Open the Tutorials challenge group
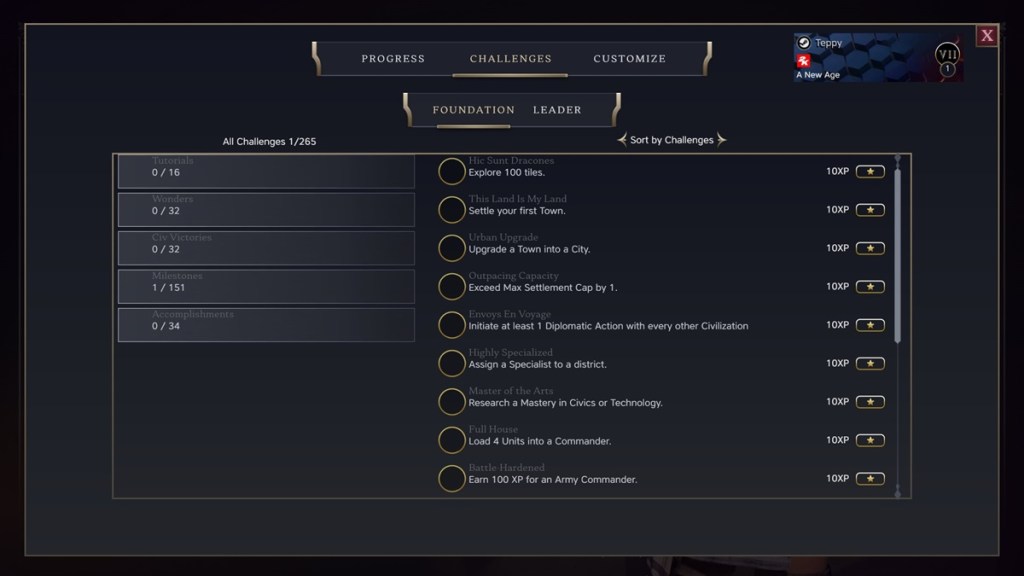 [x=266, y=170]
